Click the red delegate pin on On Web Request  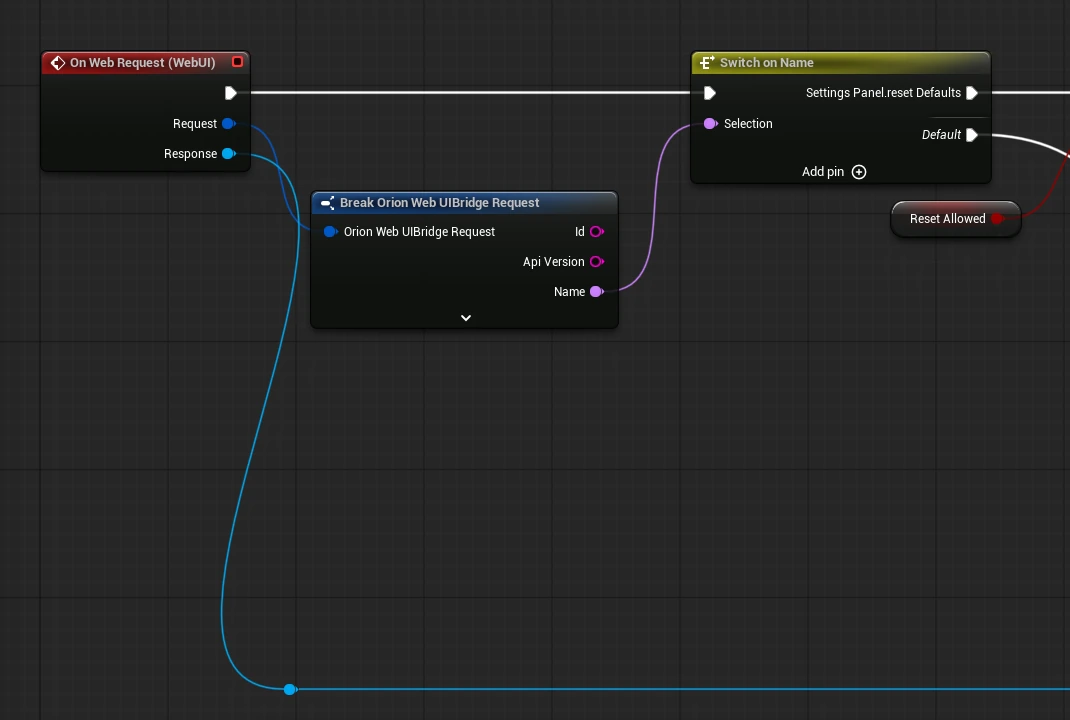[237, 62]
